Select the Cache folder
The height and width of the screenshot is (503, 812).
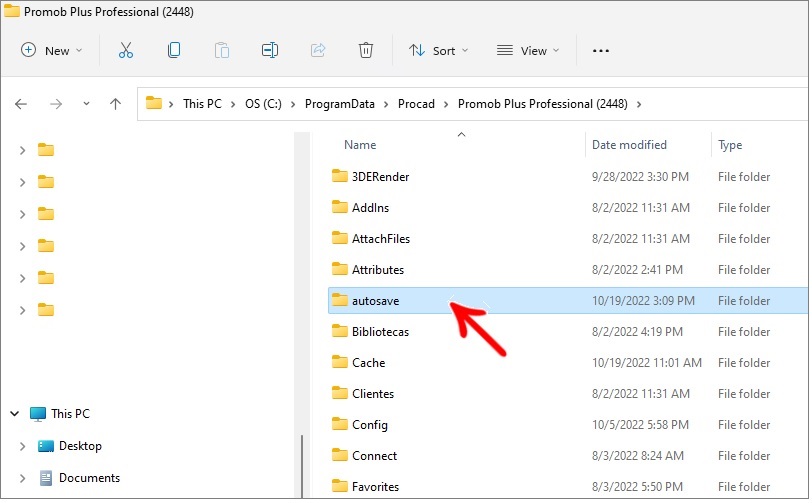tap(568, 363)
